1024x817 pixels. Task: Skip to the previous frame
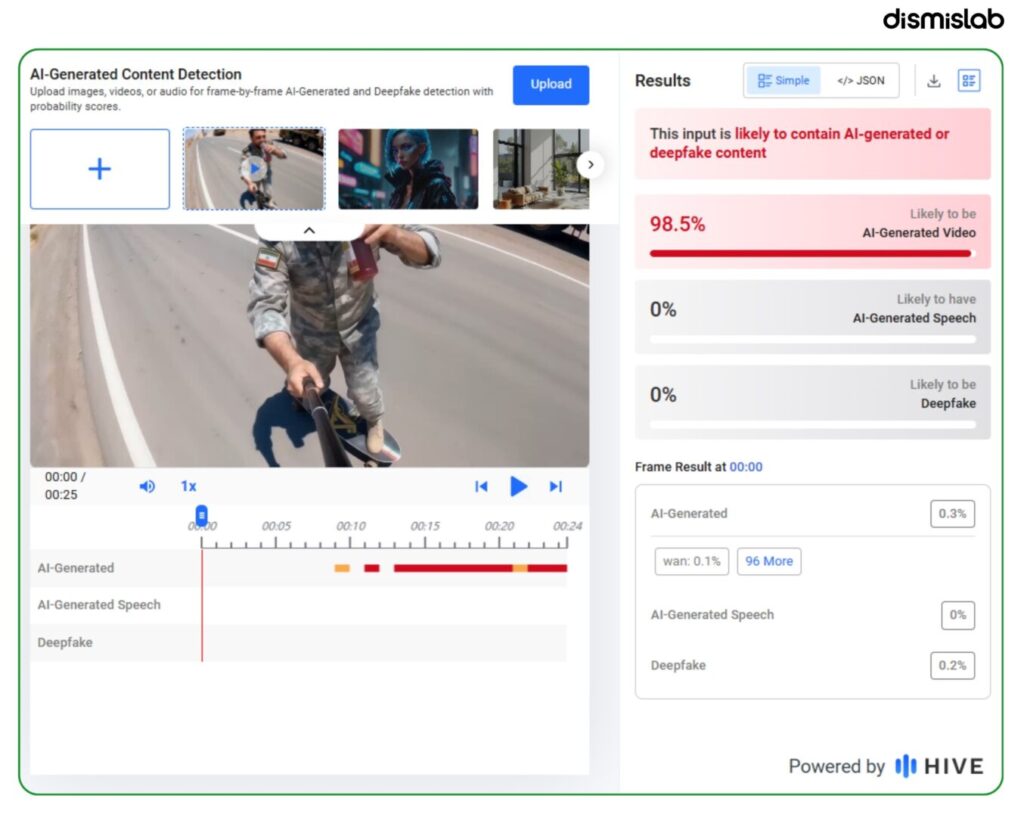pyautogui.click(x=481, y=486)
